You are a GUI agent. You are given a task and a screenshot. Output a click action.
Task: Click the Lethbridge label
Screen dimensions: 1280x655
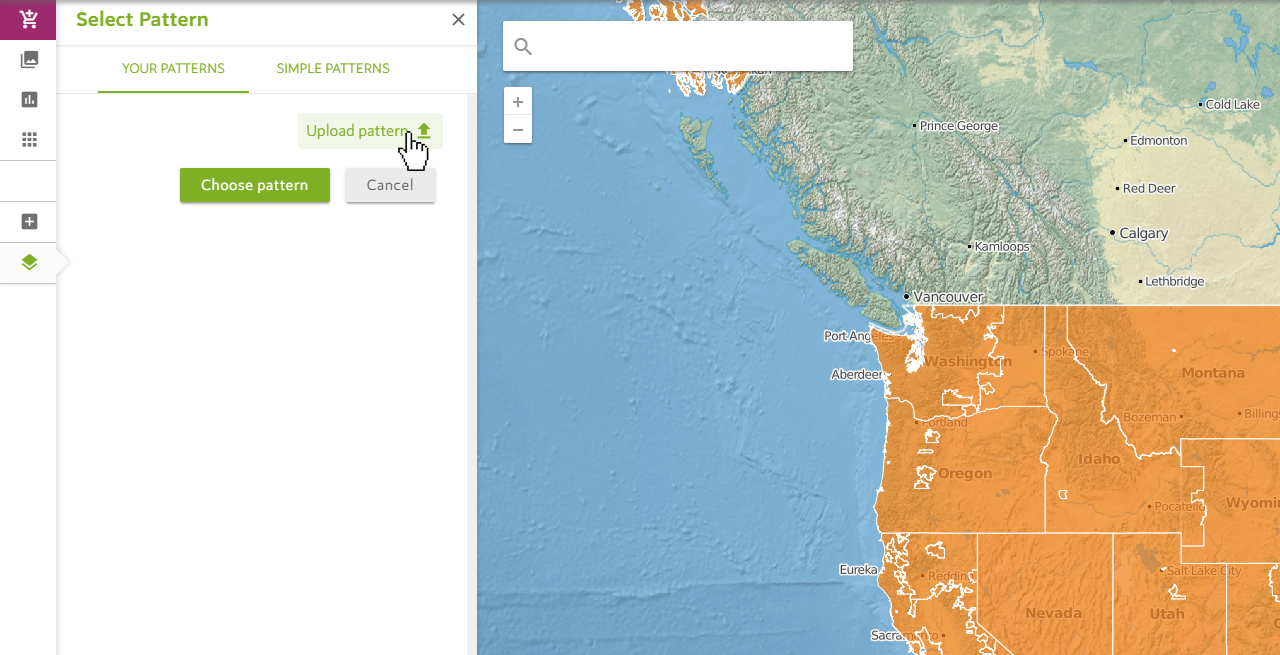click(1175, 281)
